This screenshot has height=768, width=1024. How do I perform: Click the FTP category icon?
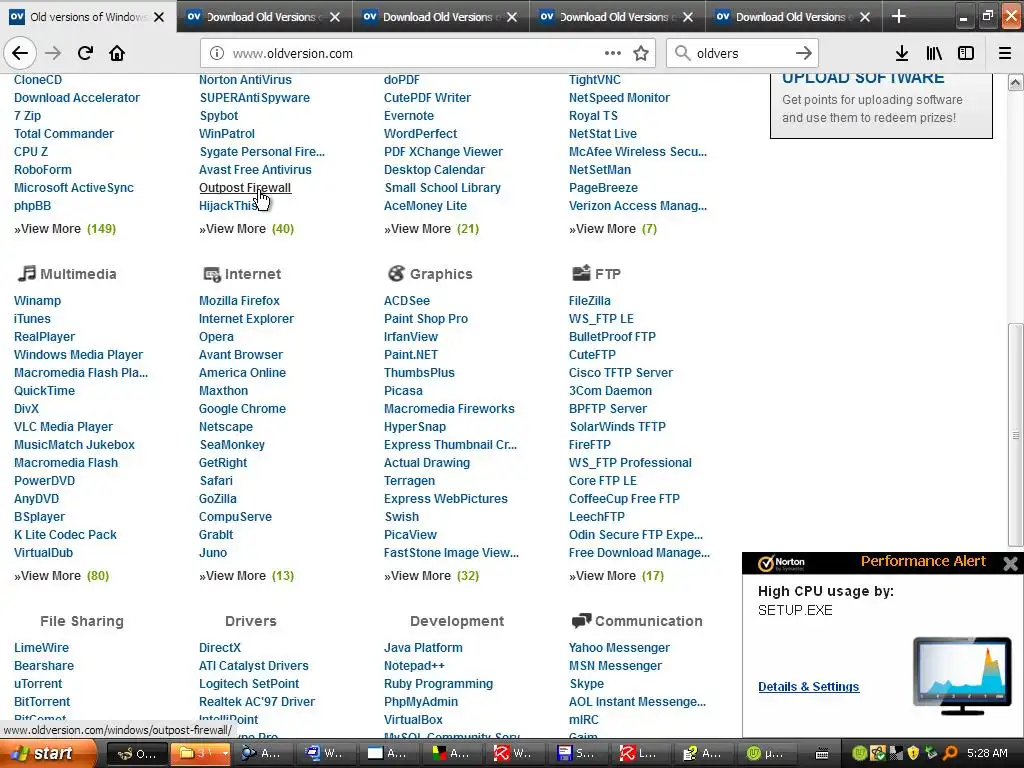[581, 273]
